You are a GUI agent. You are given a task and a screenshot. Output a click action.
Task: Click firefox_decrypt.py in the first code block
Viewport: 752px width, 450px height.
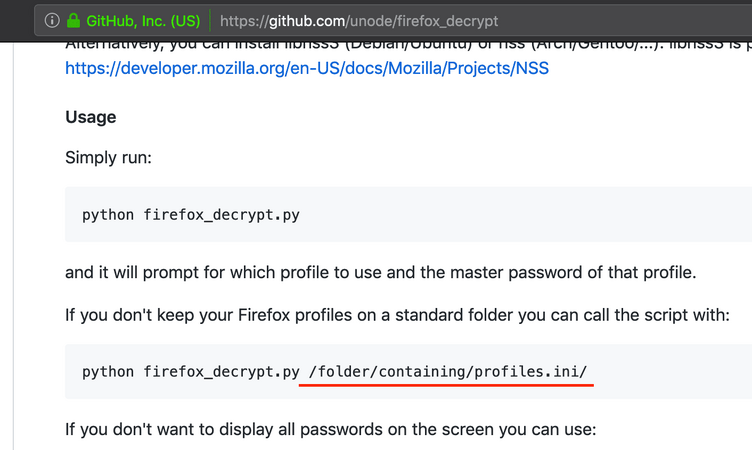[x=222, y=214]
